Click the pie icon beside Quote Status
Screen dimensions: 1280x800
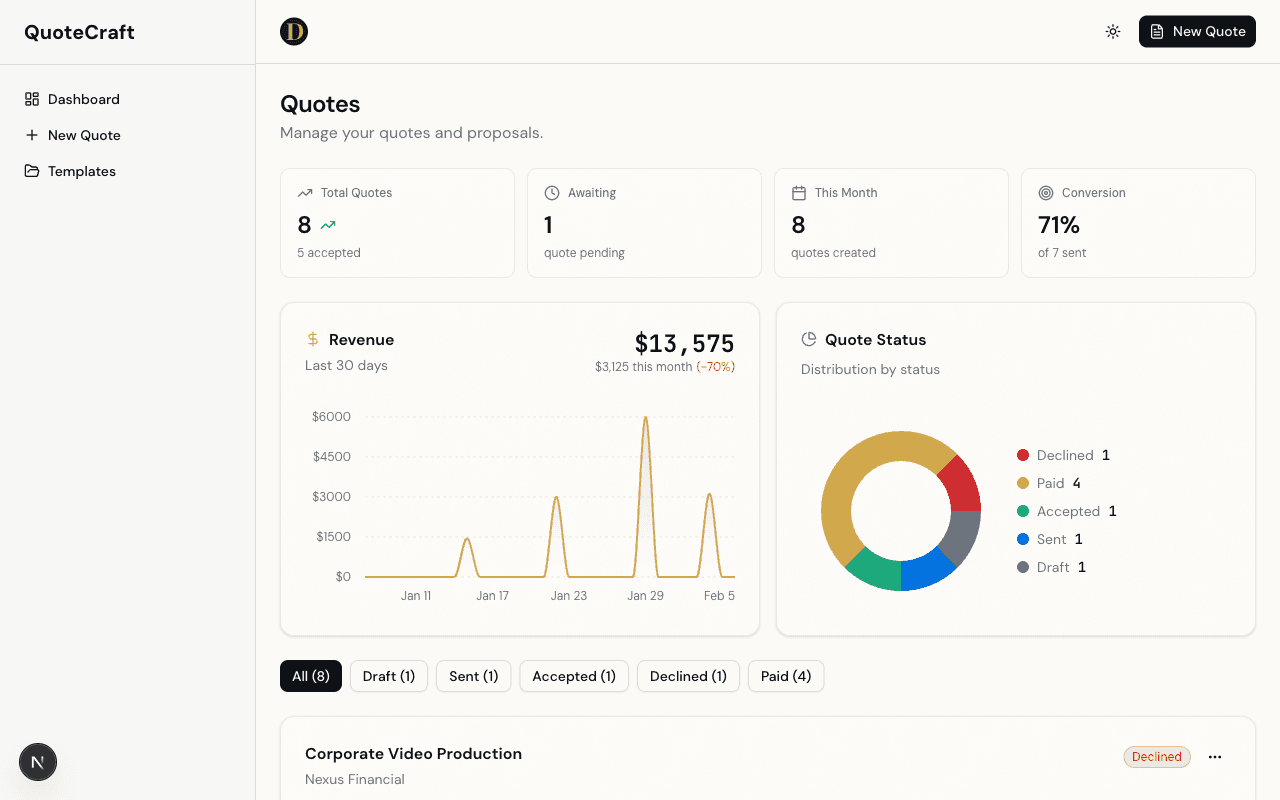pos(809,339)
